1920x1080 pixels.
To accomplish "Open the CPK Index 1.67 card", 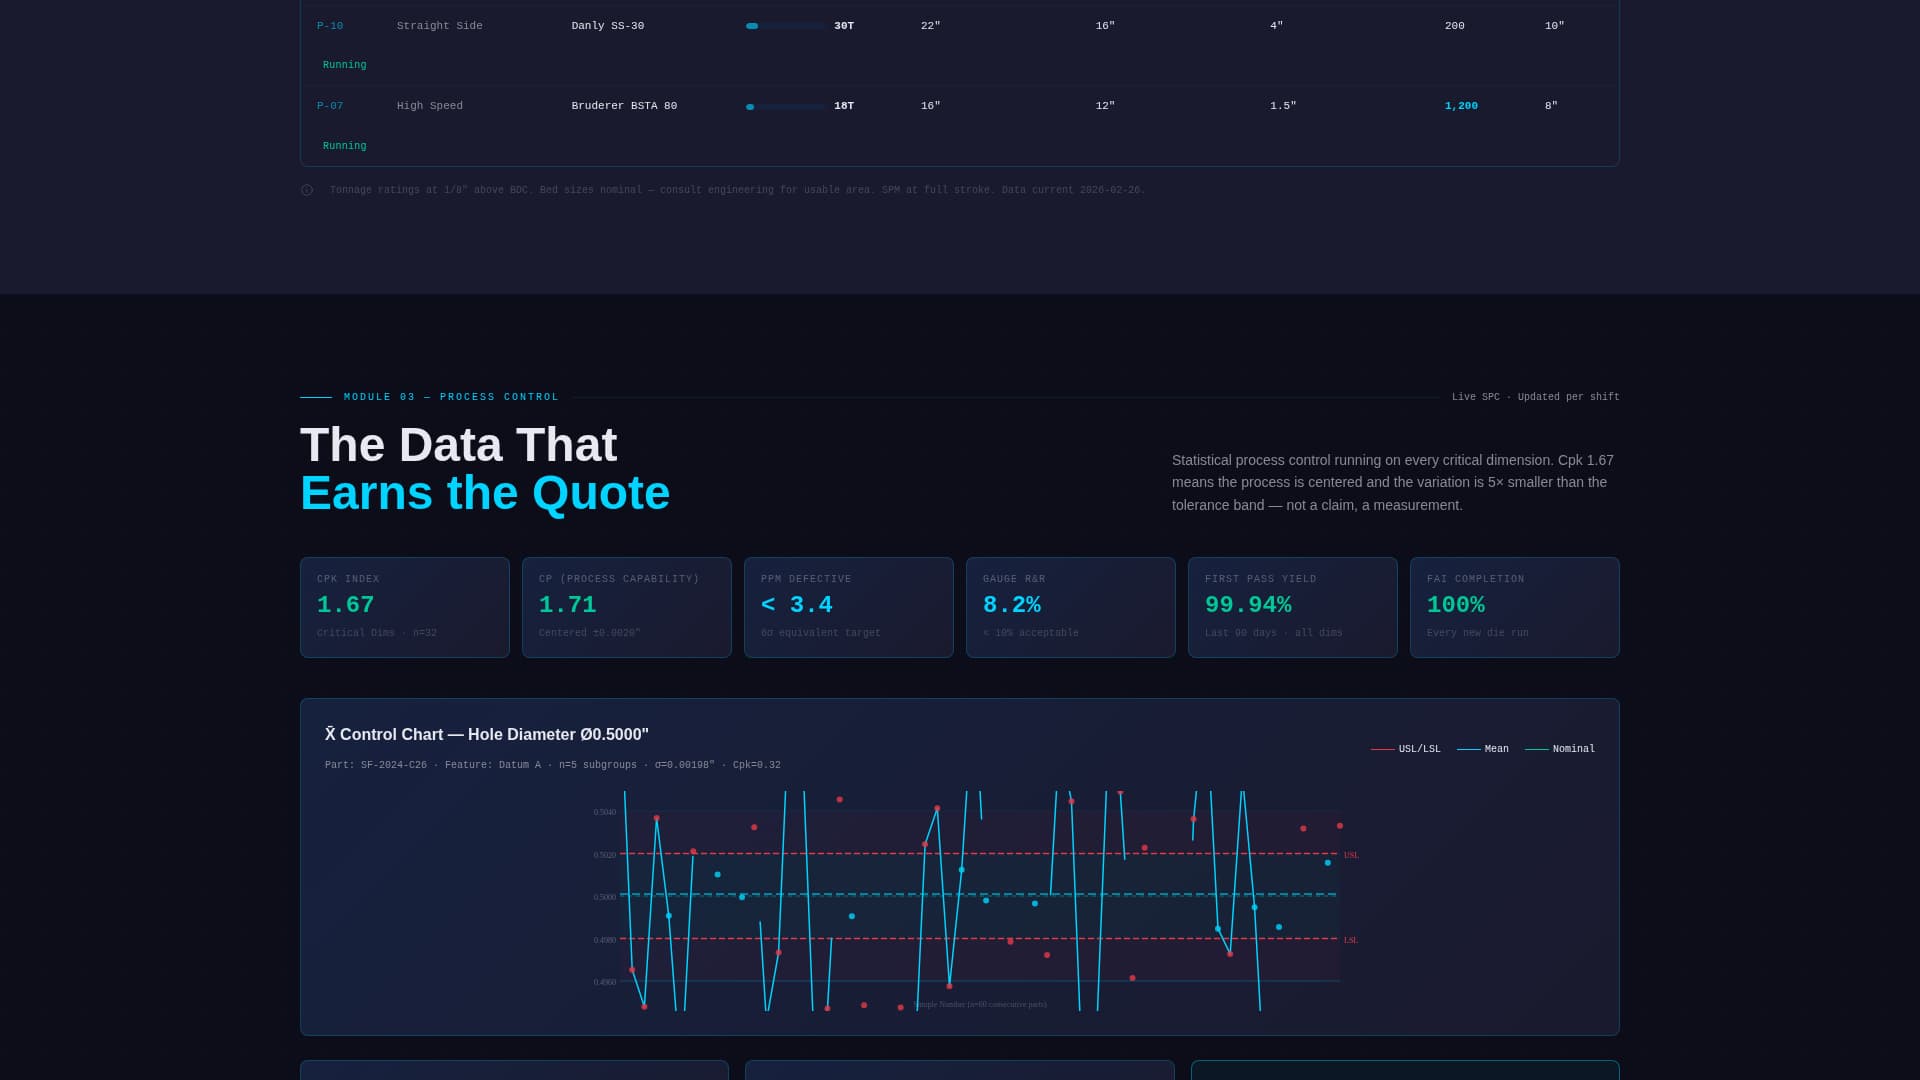I will 404,607.
